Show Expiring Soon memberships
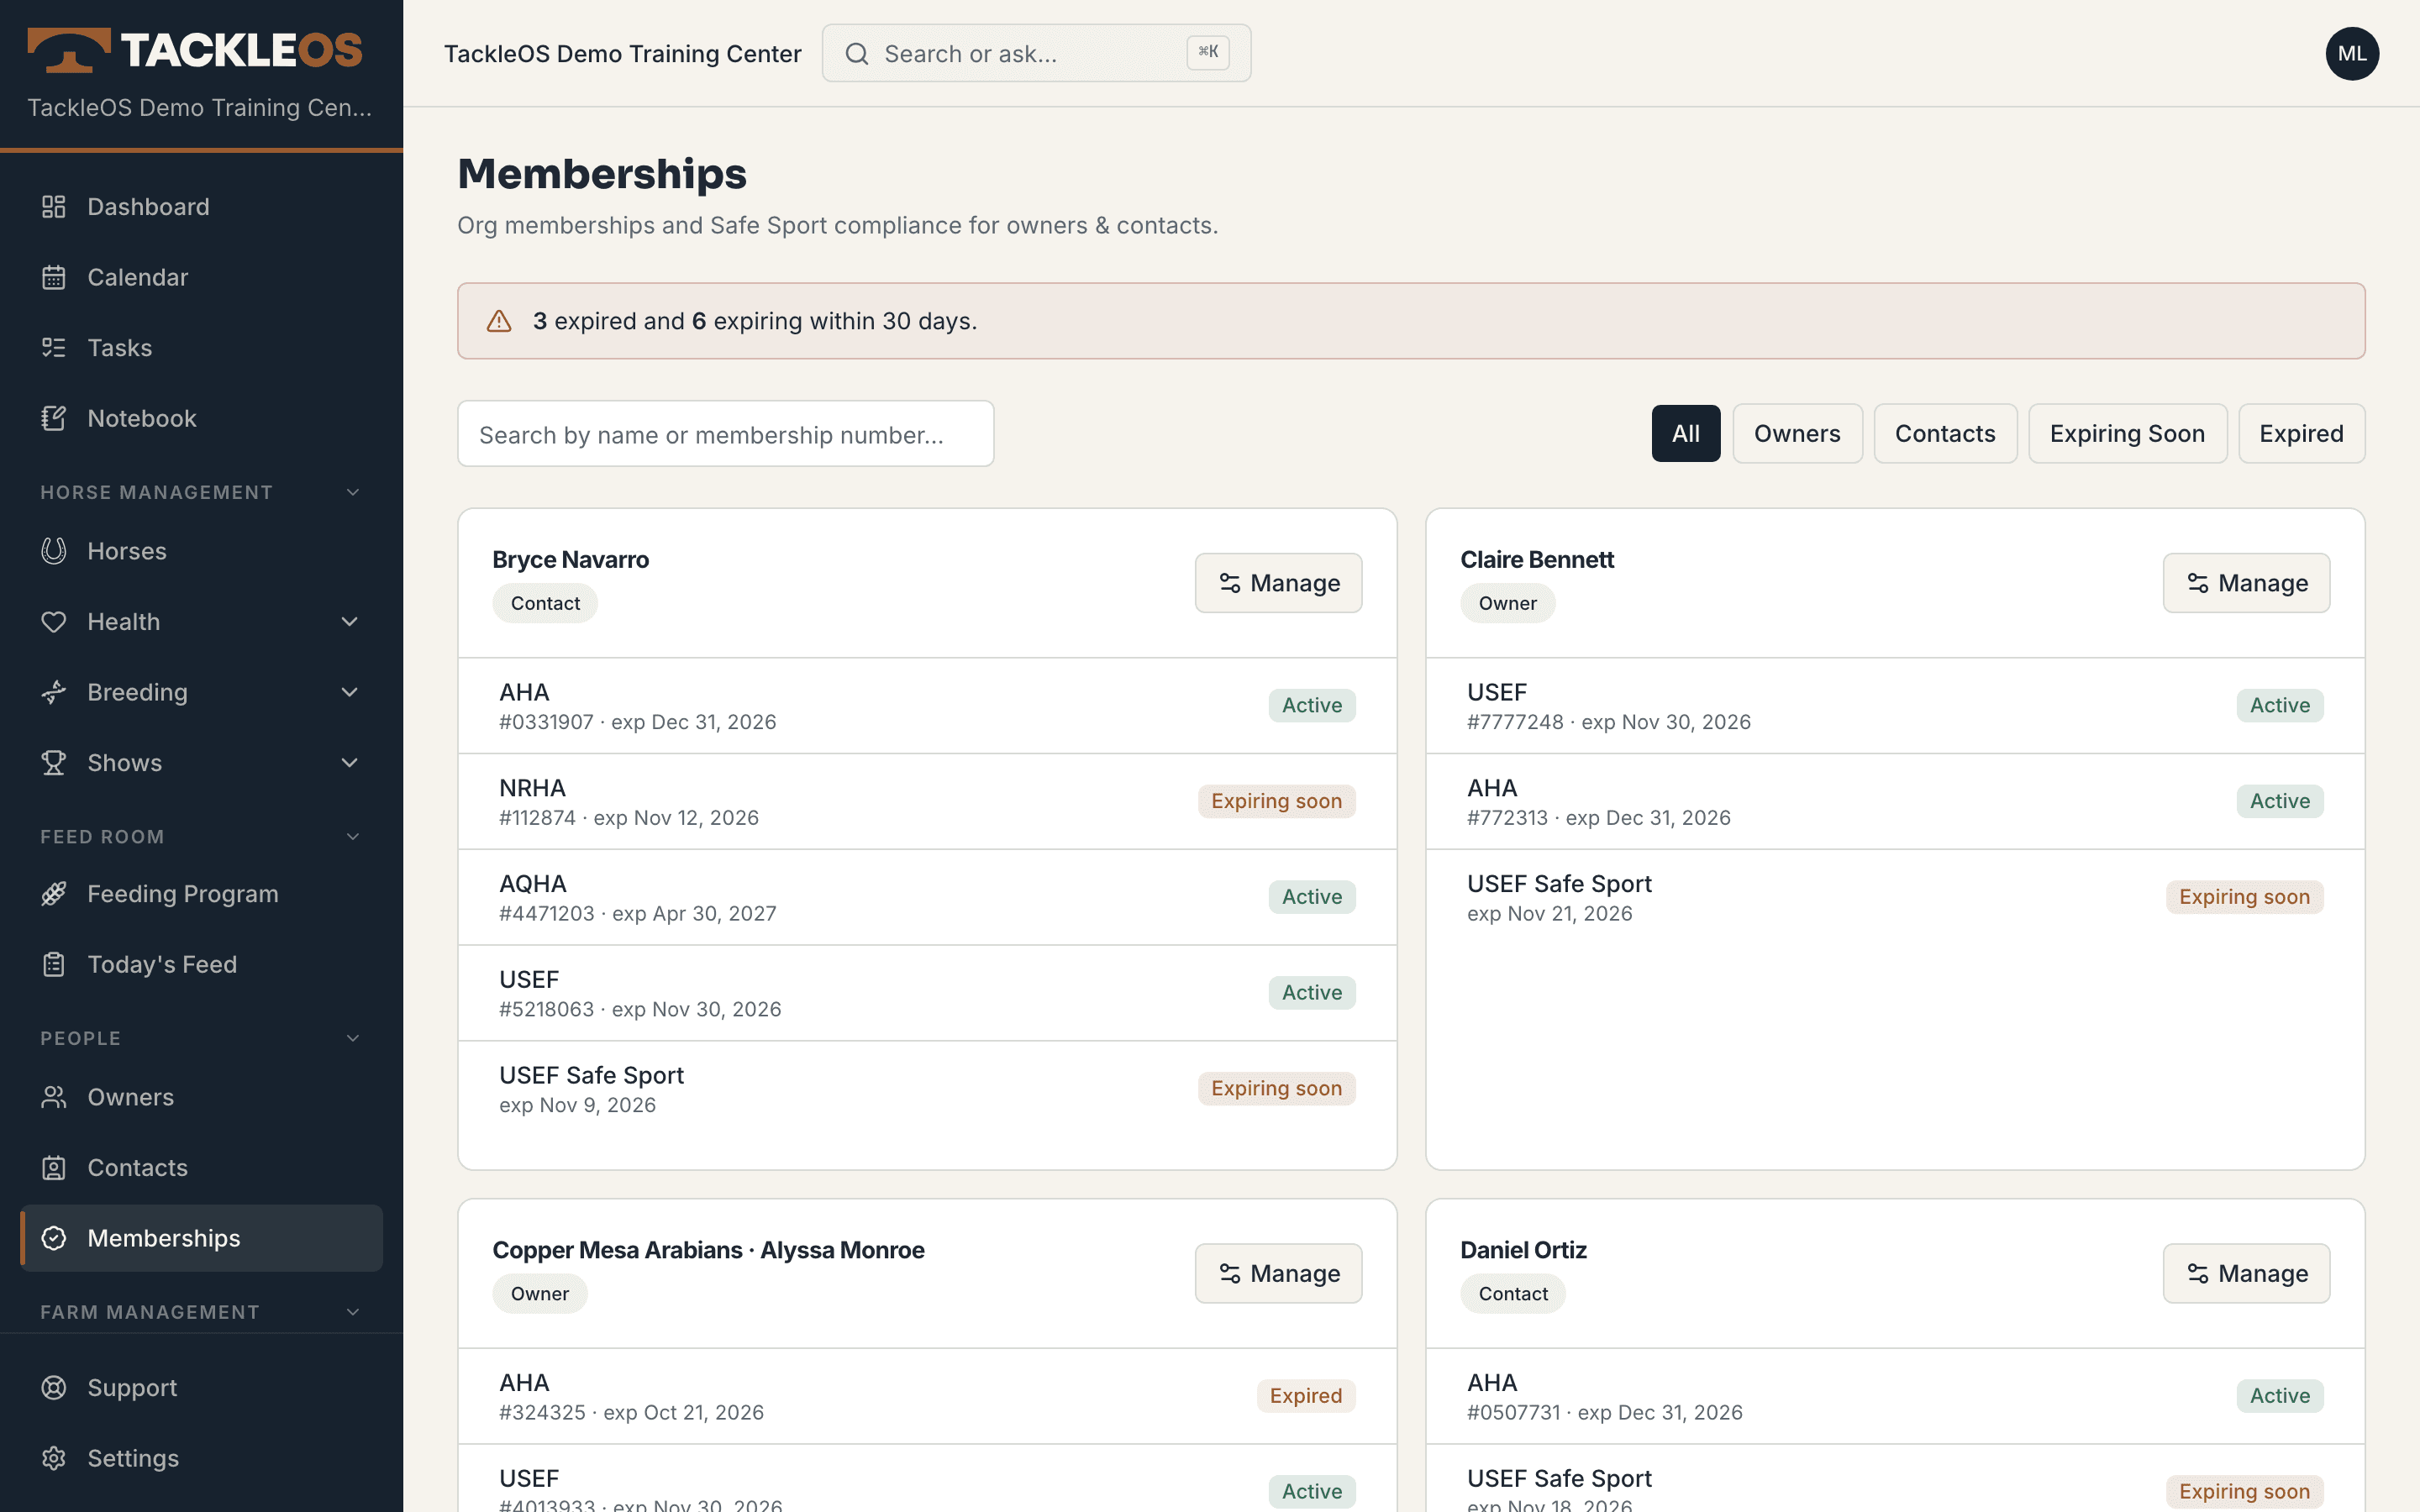 (2127, 434)
